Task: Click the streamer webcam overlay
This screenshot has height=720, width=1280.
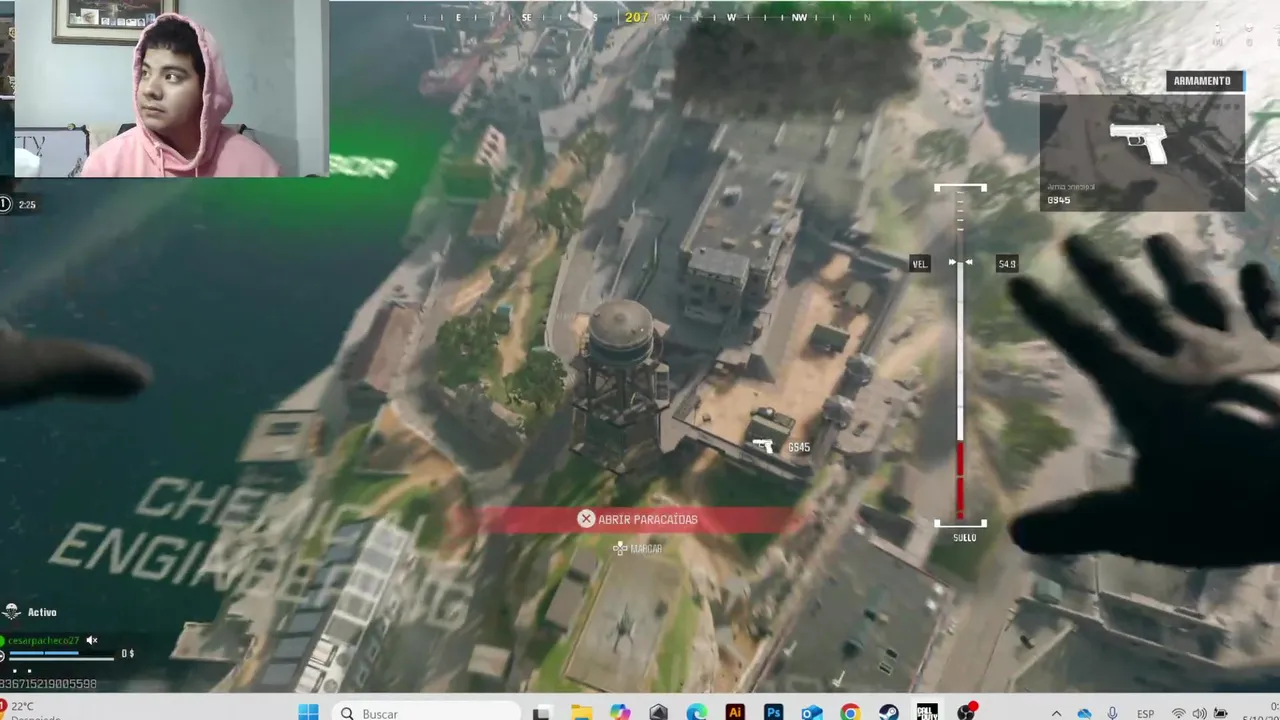Action: pos(172,89)
